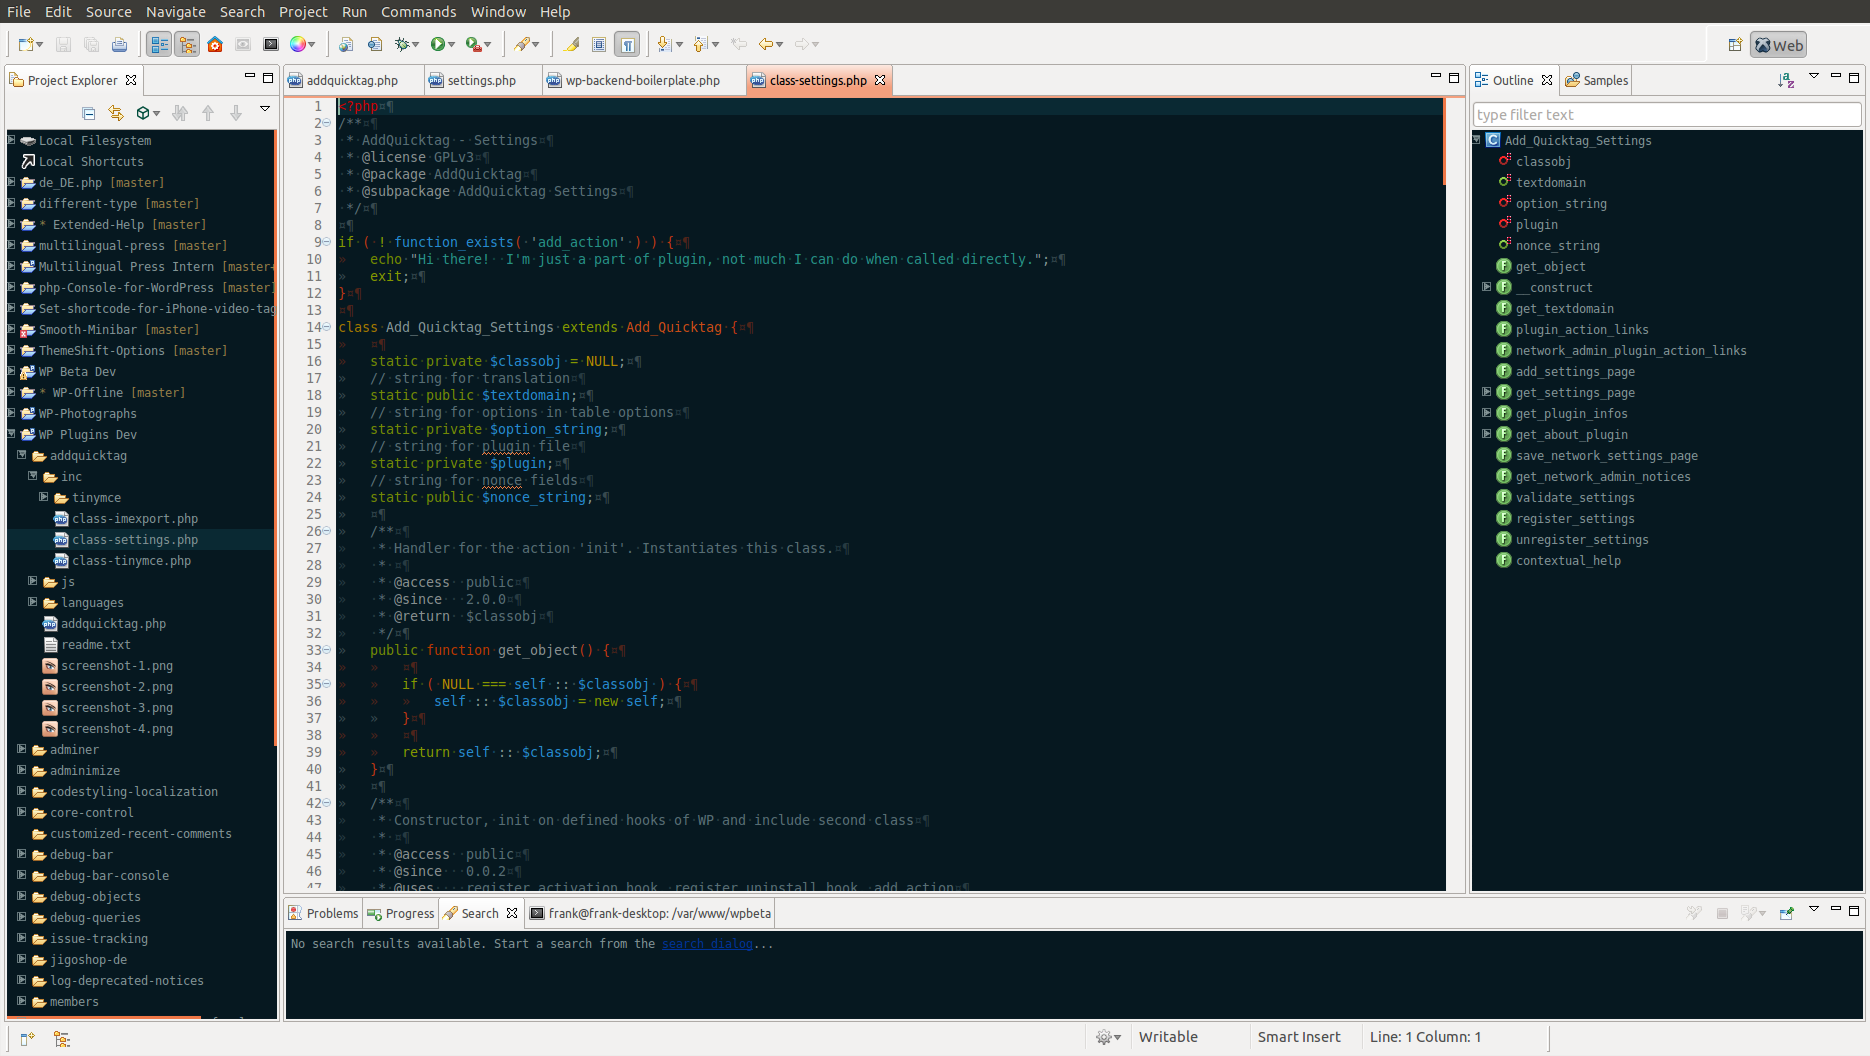Click the Pin search view icon
This screenshot has height=1056, width=1870.
[1787, 913]
